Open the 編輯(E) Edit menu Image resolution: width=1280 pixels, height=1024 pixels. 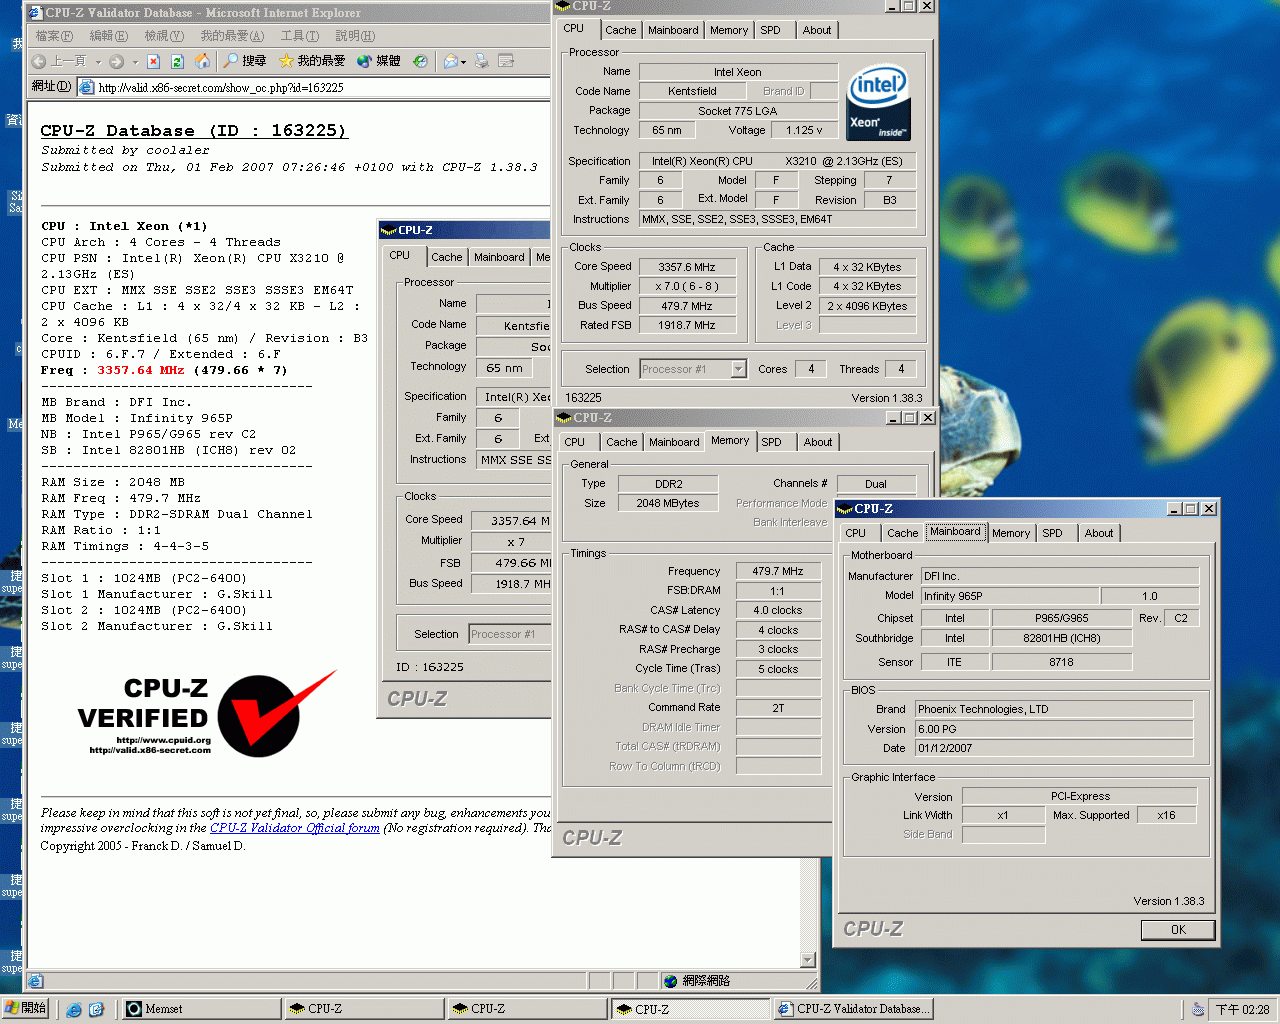[108, 36]
